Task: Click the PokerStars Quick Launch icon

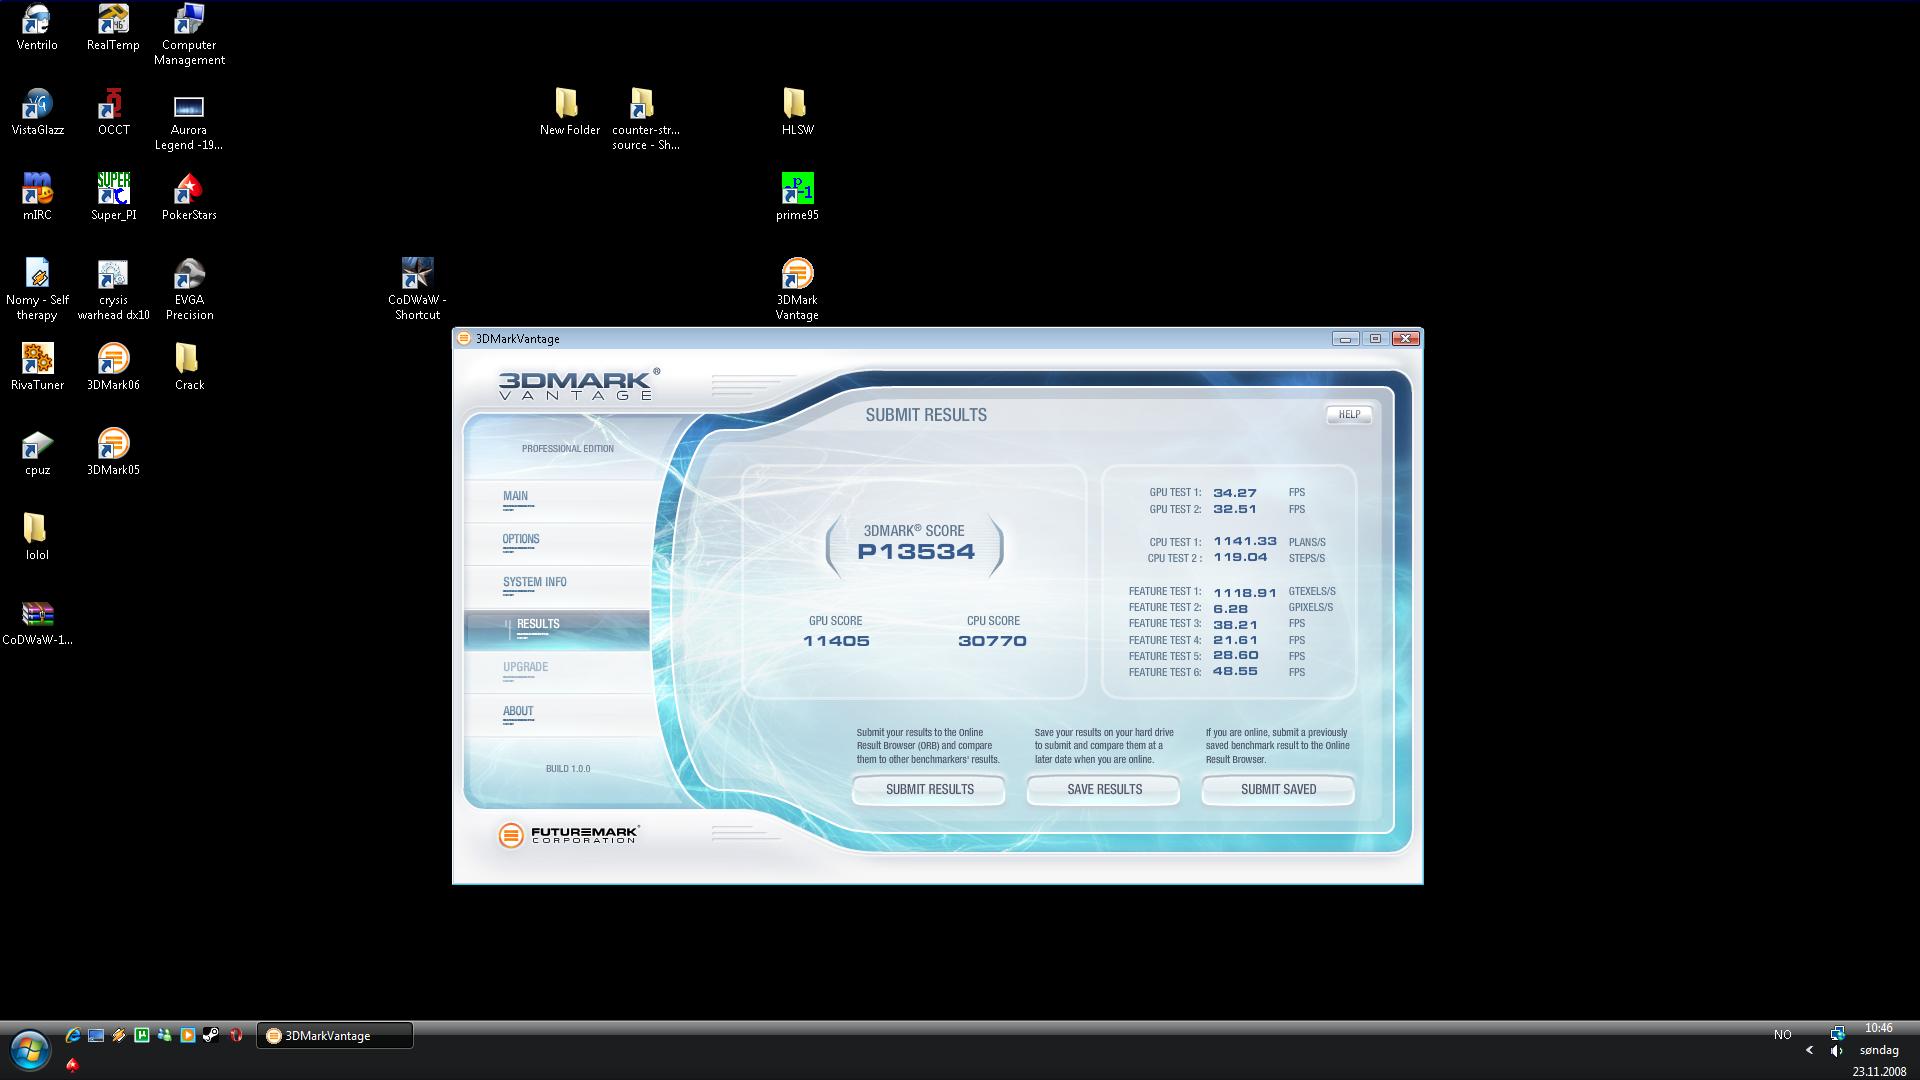Action: (x=72, y=1065)
